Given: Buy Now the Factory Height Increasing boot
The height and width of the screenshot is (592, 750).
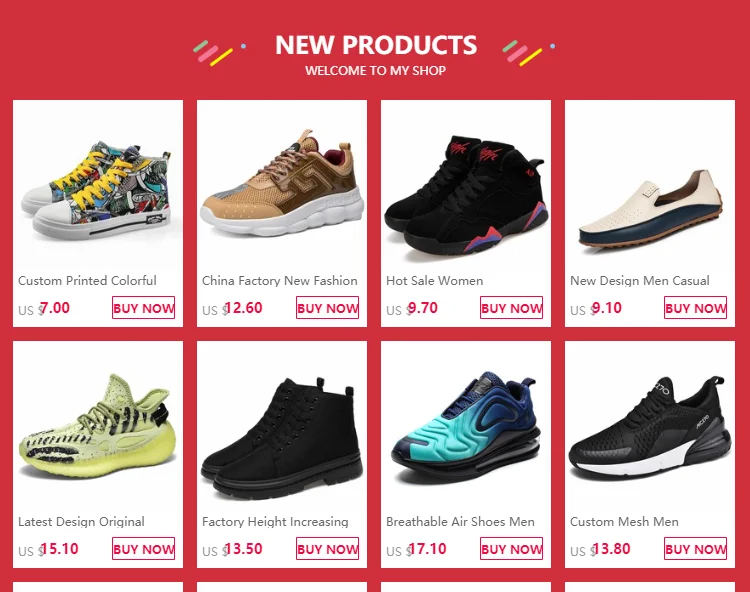Looking at the screenshot, I should tap(328, 548).
